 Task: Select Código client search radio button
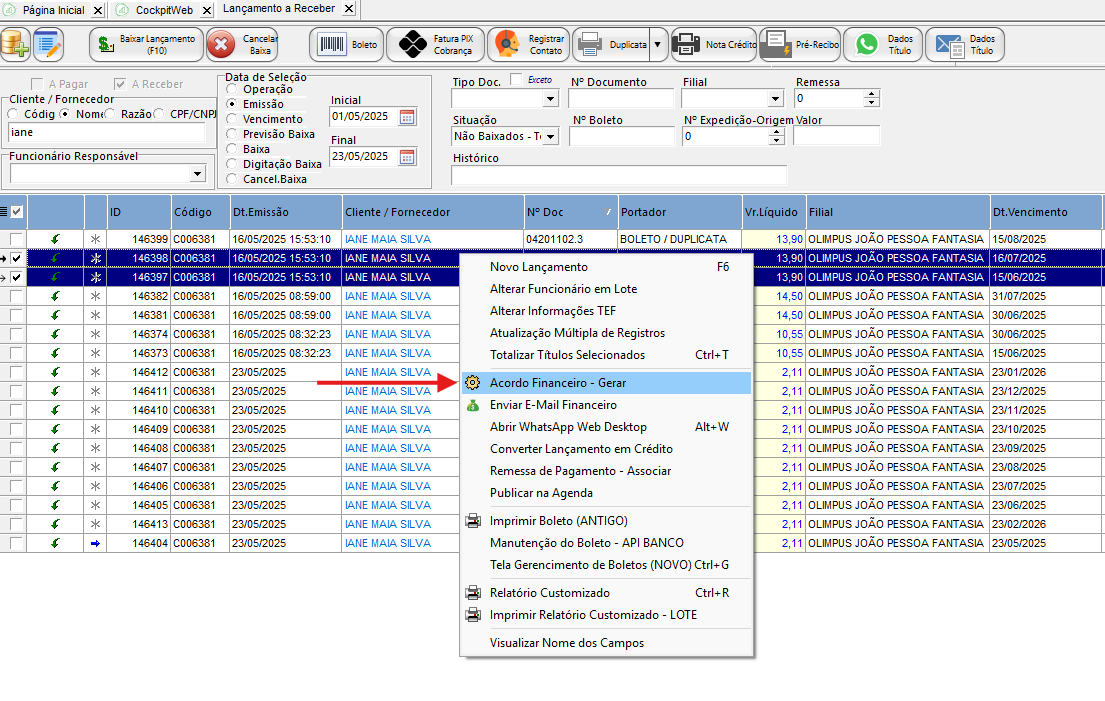click(x=13, y=114)
